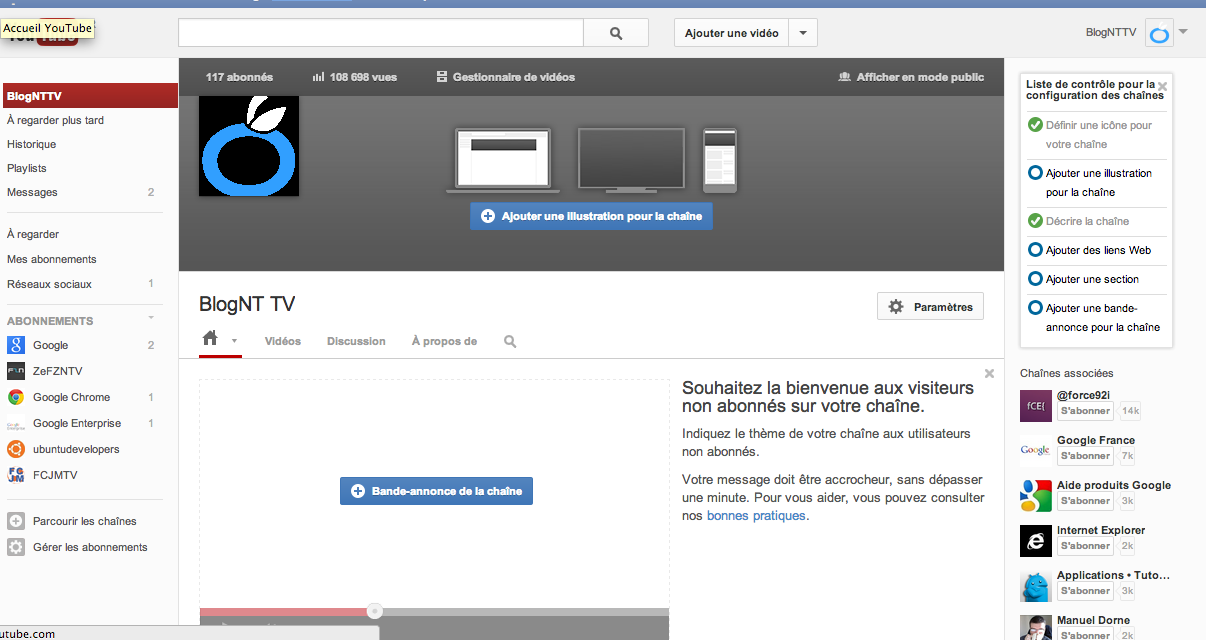Expand the Ajouter une vidéo dropdown arrow

tap(803, 33)
